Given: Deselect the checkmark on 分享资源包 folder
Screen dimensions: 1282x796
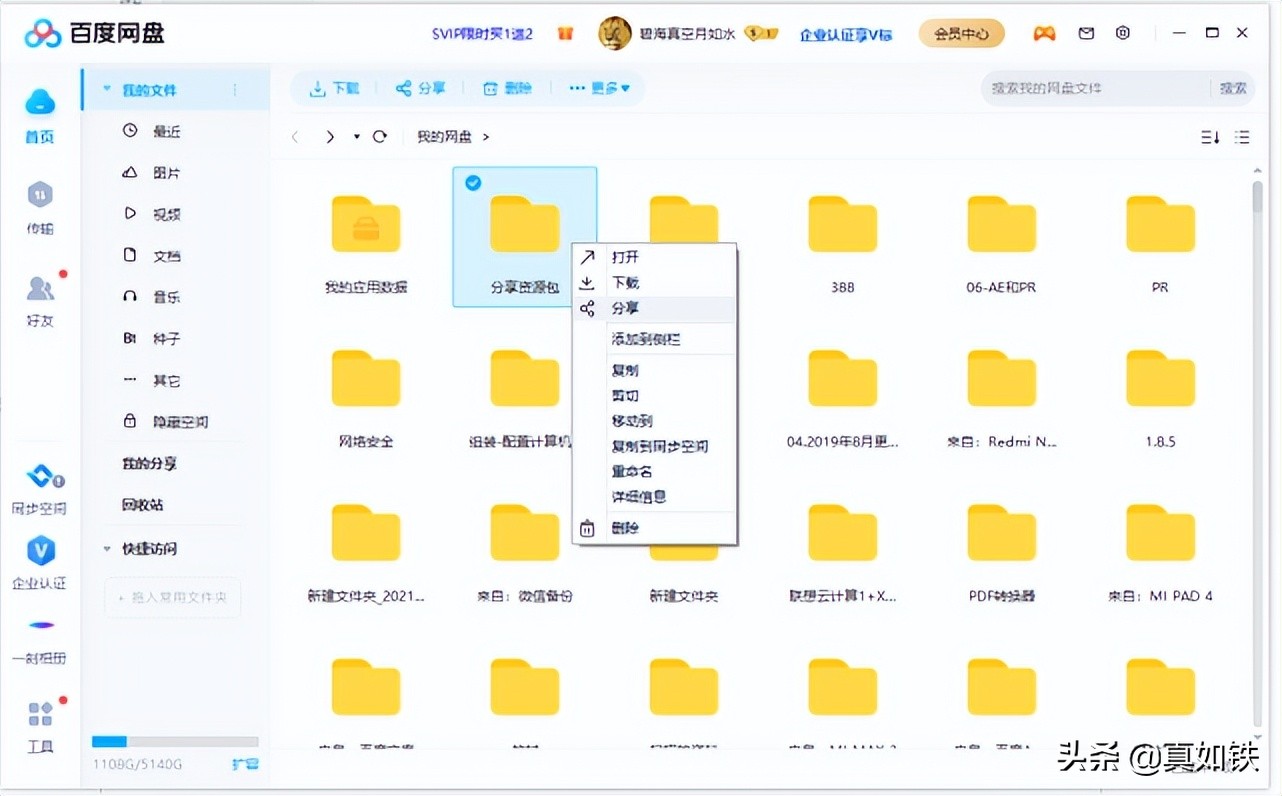Looking at the screenshot, I should [472, 183].
